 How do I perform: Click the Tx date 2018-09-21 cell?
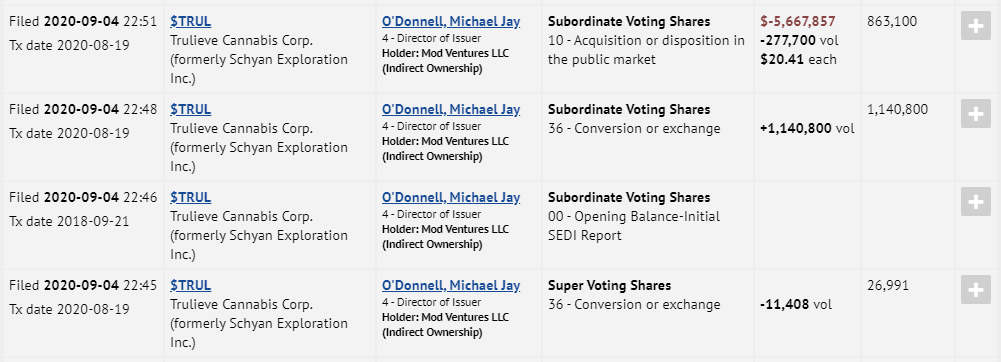(69, 222)
